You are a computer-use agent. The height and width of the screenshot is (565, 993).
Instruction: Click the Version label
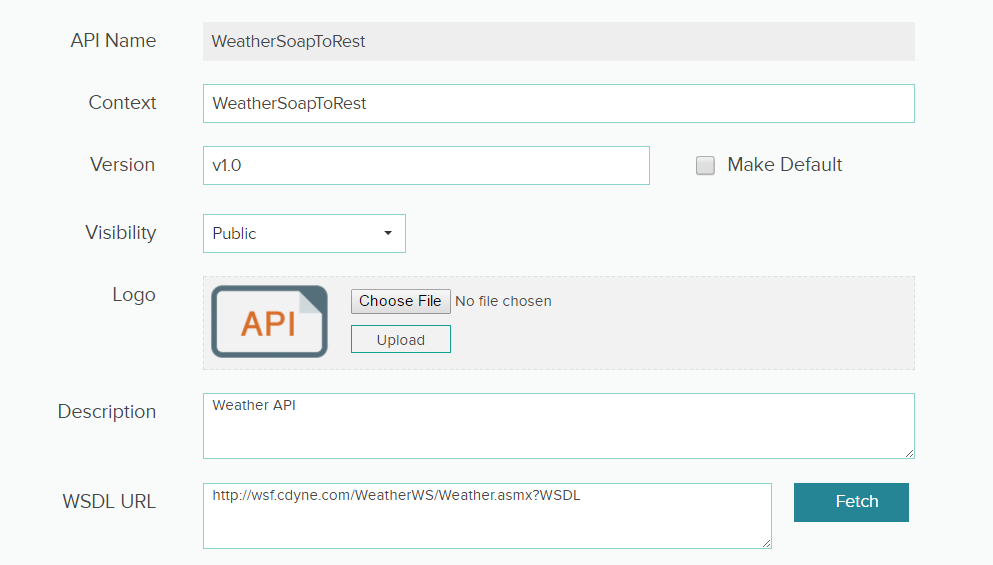[122, 165]
